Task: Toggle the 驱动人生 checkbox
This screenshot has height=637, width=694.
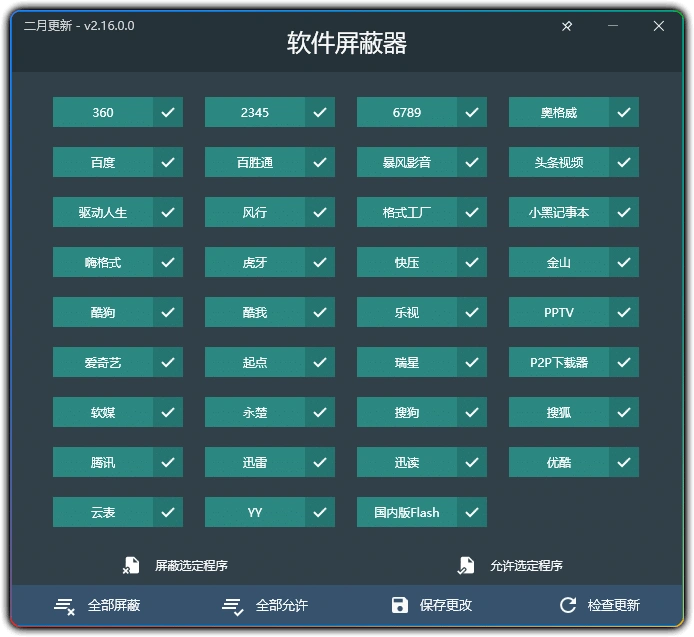Action: (168, 212)
